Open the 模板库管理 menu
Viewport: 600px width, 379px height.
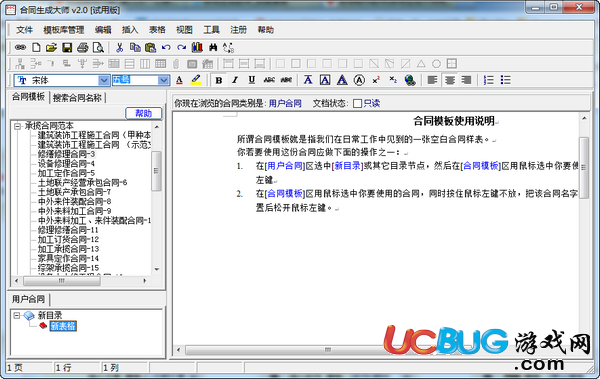pyautogui.click(x=64, y=30)
